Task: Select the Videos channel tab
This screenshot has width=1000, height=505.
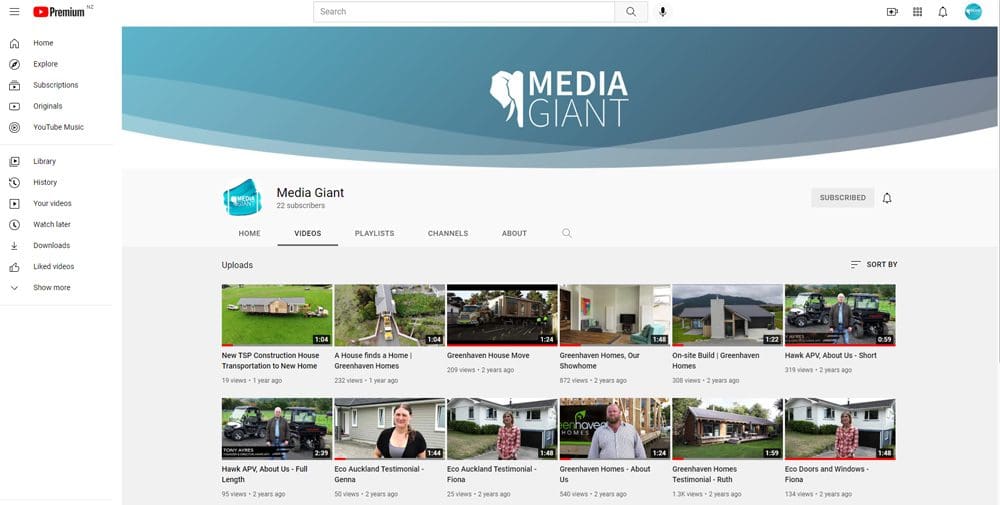Action: pos(307,233)
